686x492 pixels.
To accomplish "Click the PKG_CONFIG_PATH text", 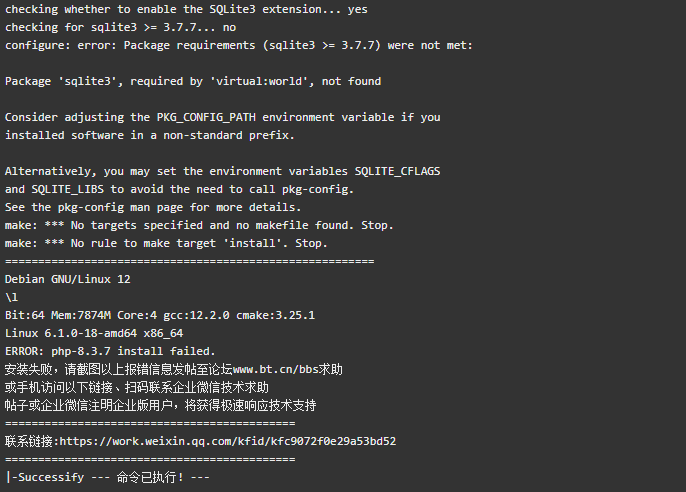I will (206, 118).
